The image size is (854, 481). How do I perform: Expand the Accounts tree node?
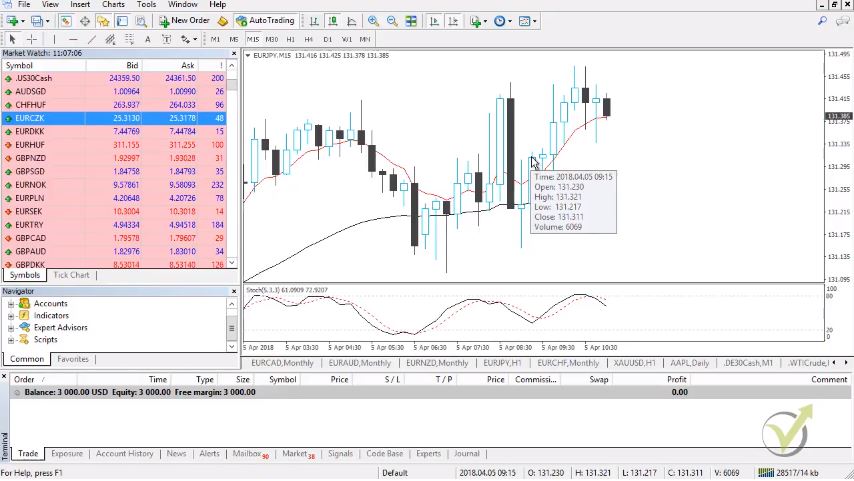[x=11, y=304]
